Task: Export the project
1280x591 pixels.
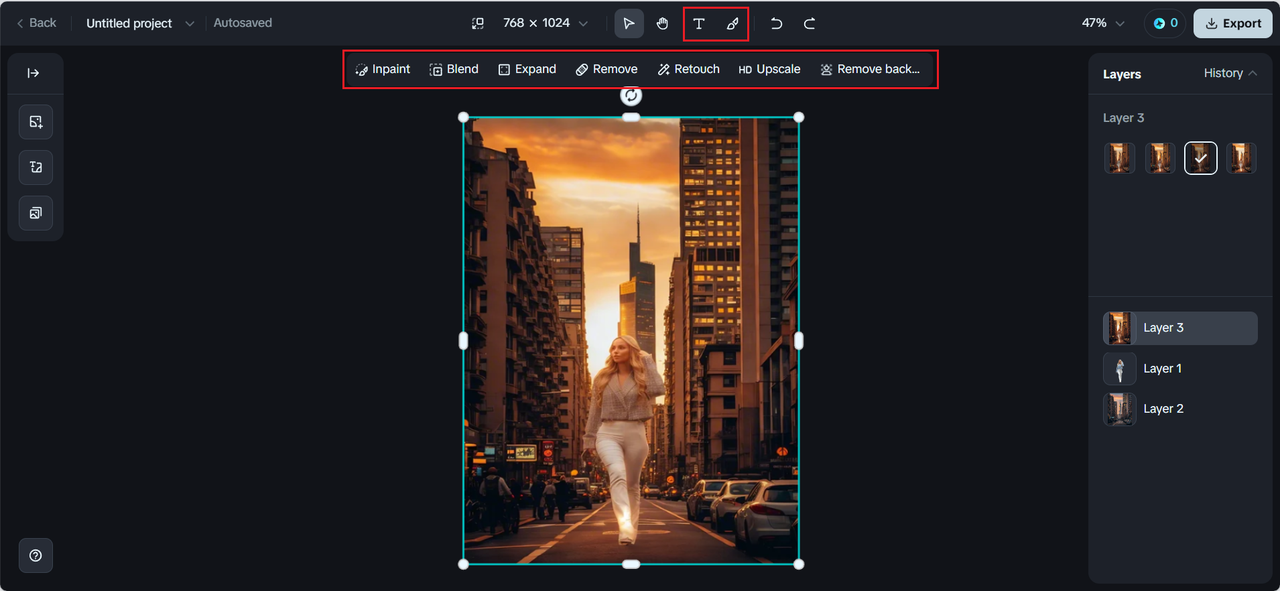Action: [1232, 23]
